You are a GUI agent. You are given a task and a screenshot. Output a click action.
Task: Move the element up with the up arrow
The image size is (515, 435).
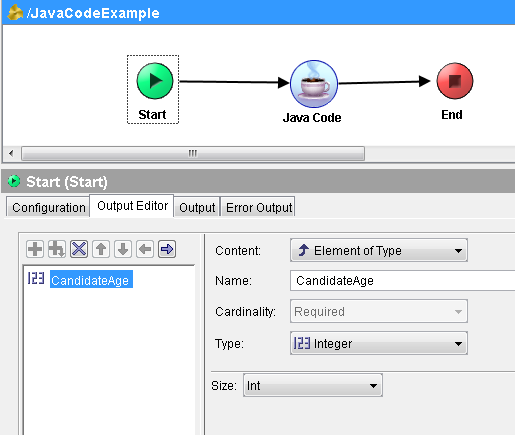[x=101, y=249]
